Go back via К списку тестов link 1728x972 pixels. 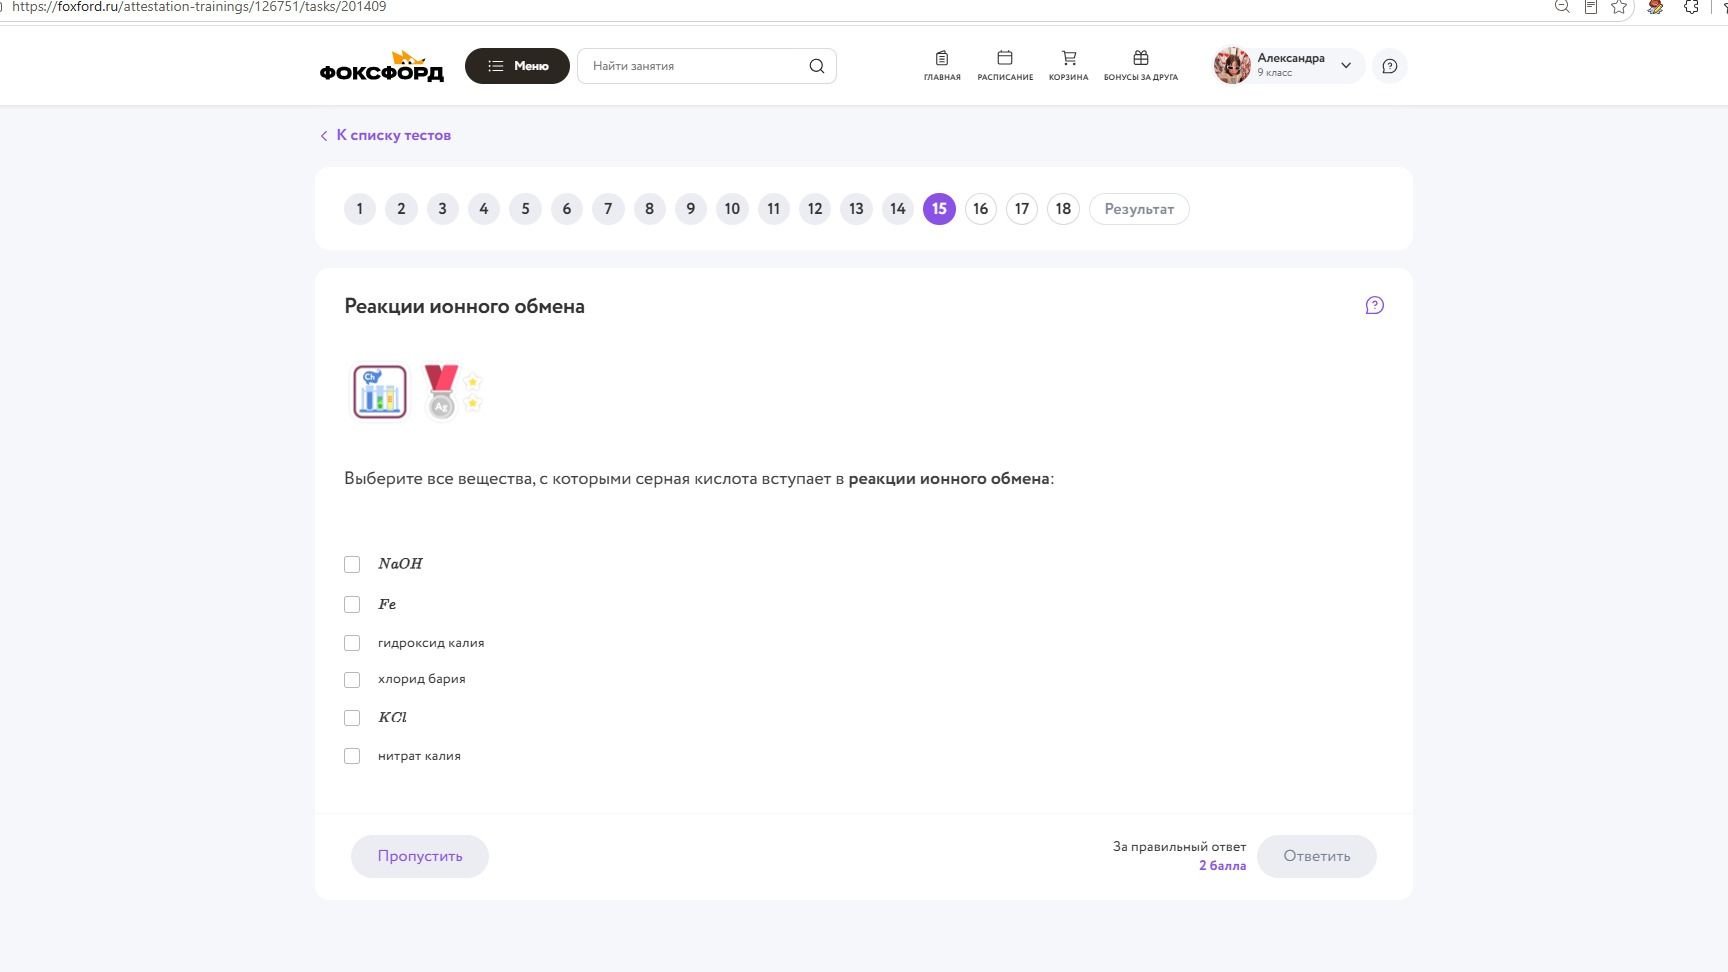click(x=386, y=135)
